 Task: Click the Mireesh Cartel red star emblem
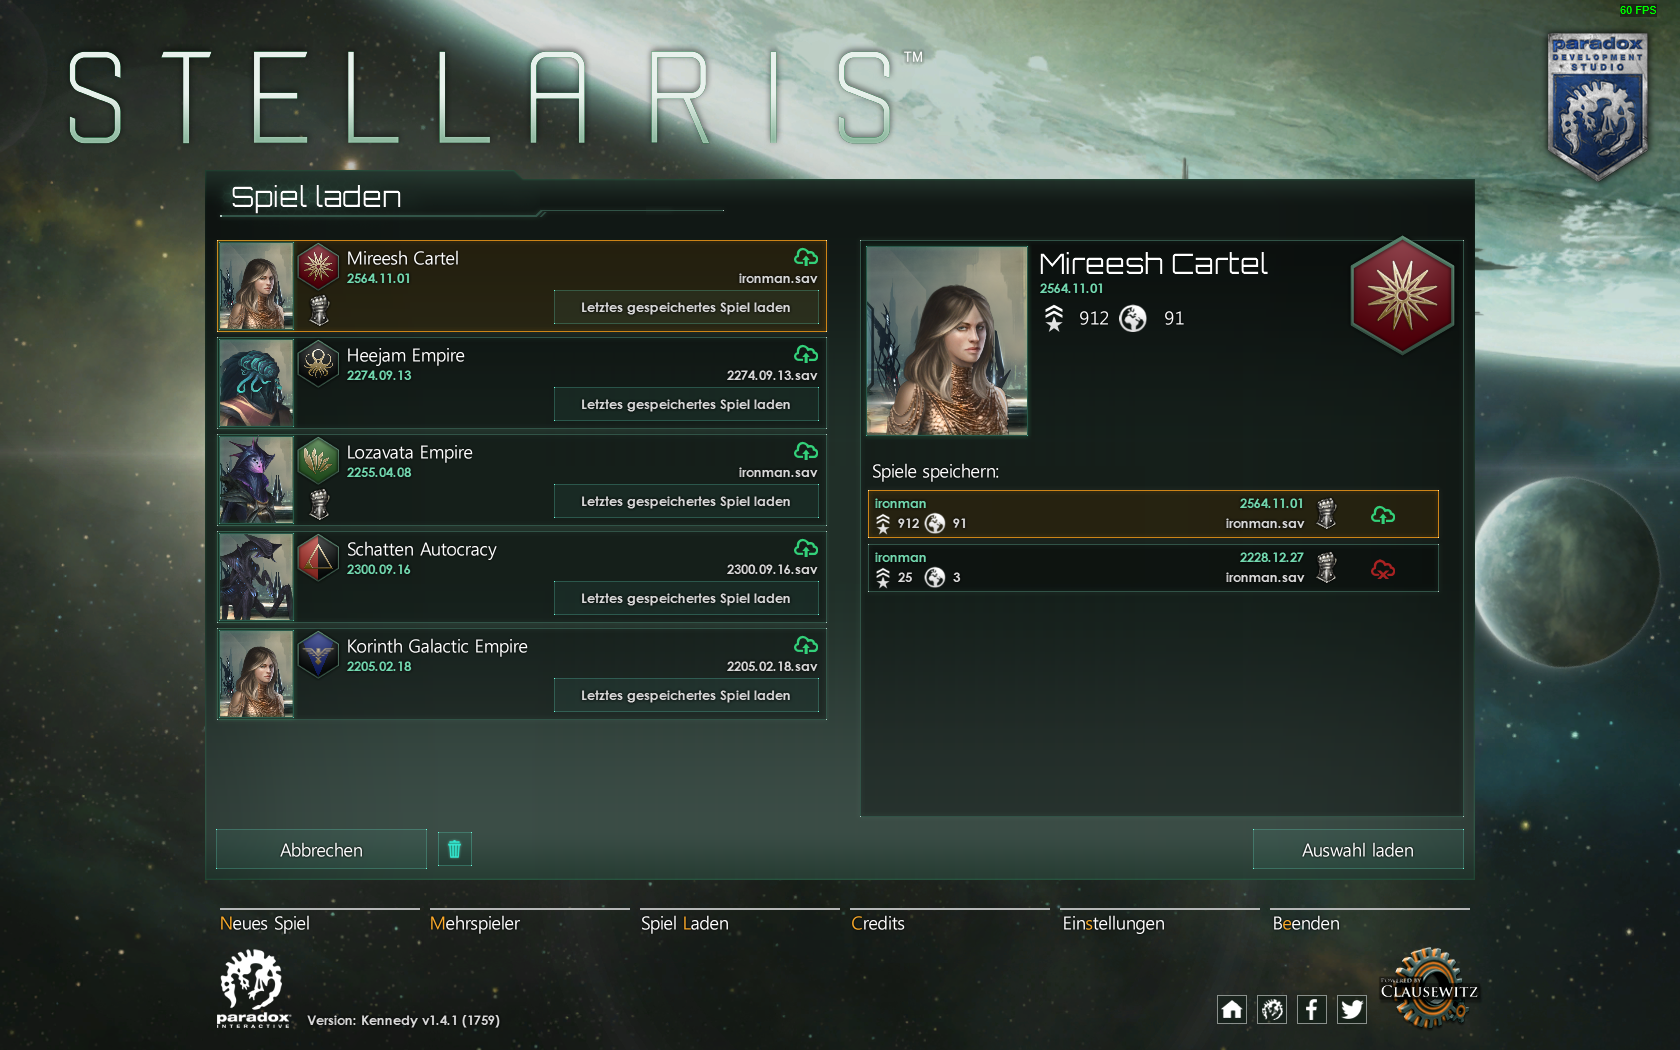coord(1402,295)
